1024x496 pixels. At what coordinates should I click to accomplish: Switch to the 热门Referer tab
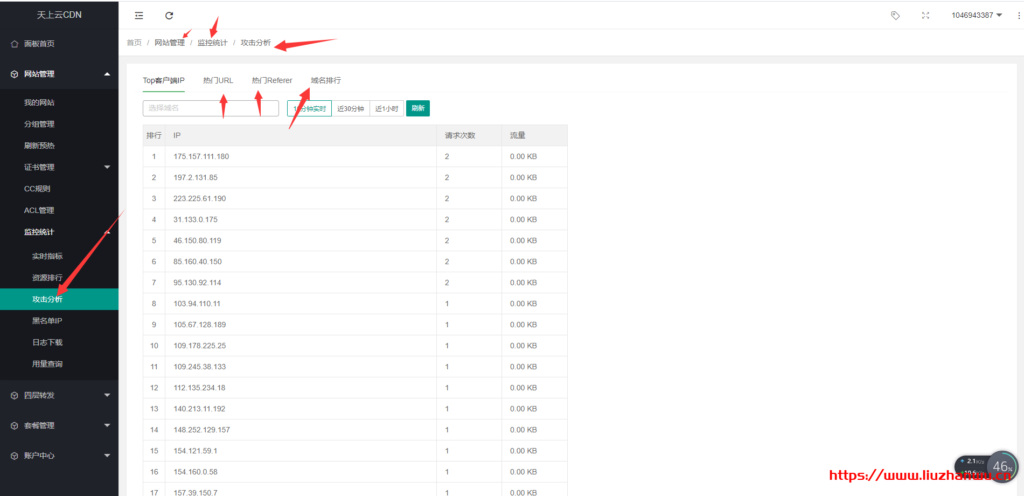click(271, 80)
